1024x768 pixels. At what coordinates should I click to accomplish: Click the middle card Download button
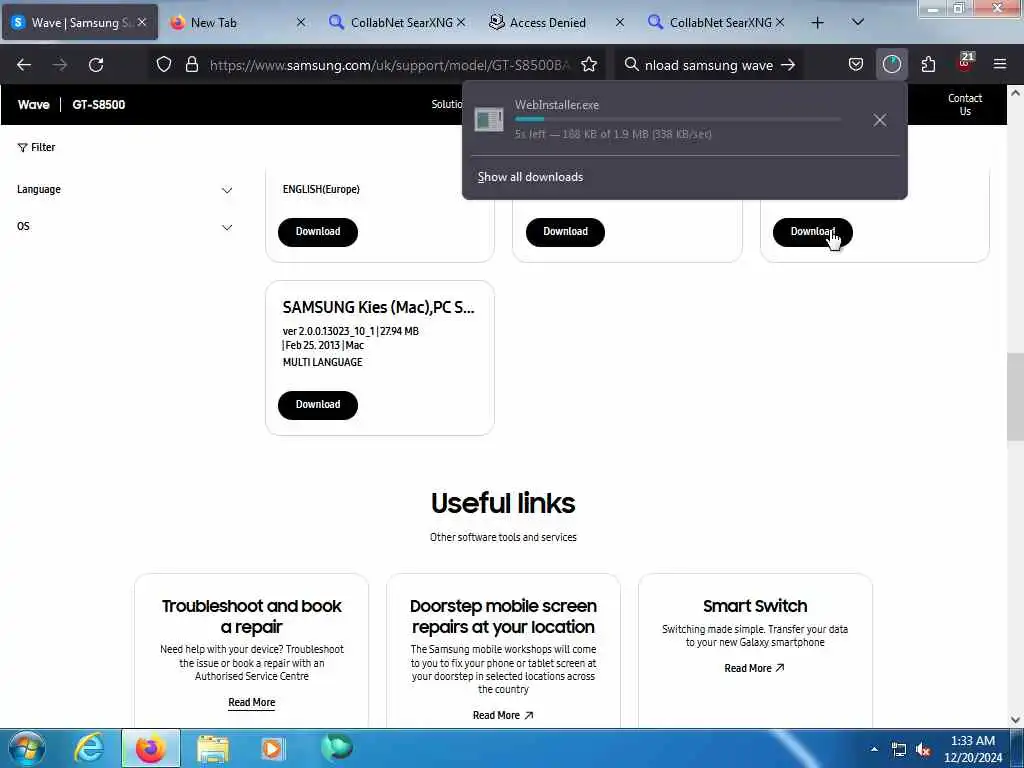point(566,232)
